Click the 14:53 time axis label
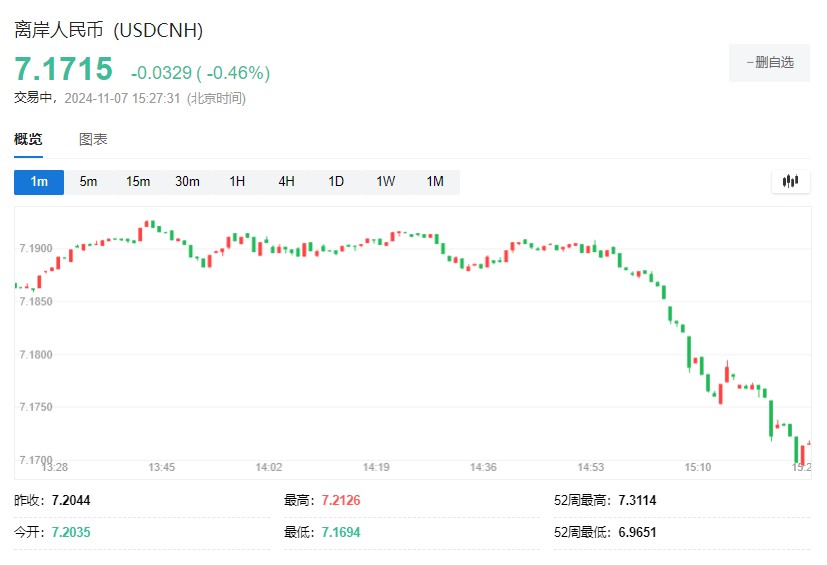Screen dimensions: 827x565 591,467
